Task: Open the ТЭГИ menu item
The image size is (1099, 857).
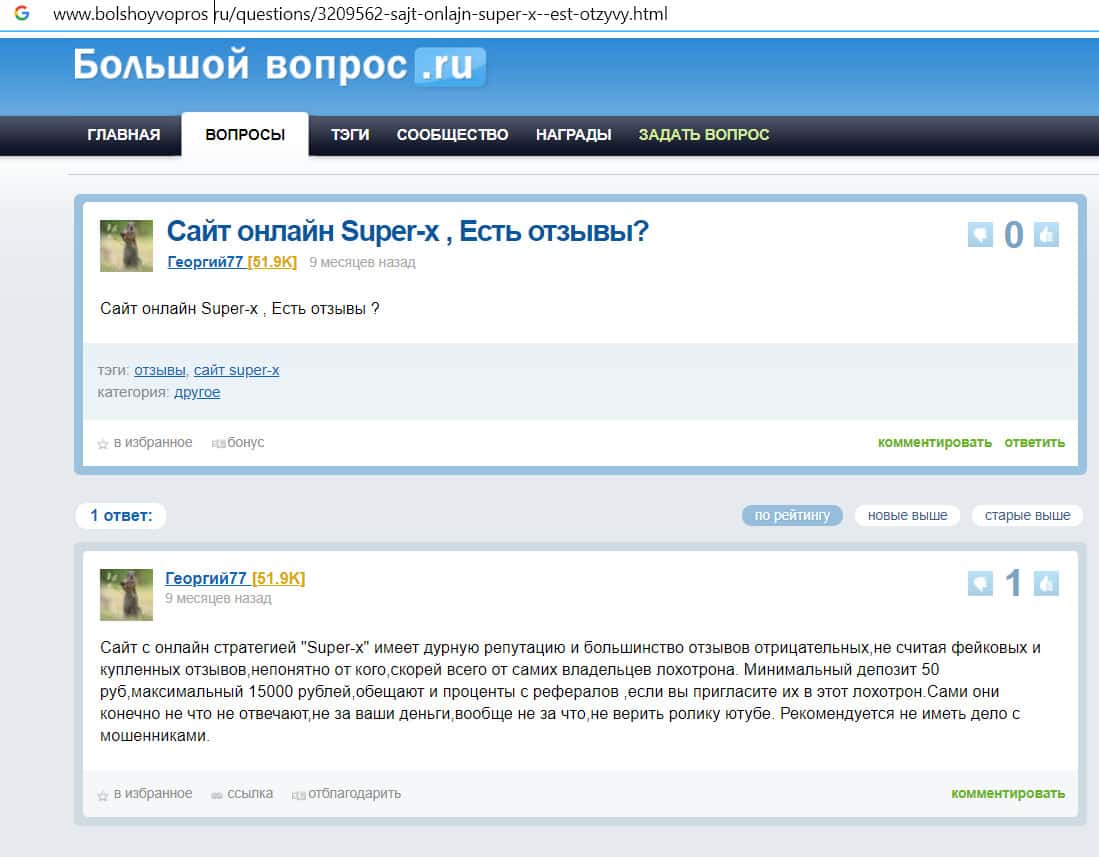Action: click(x=350, y=135)
